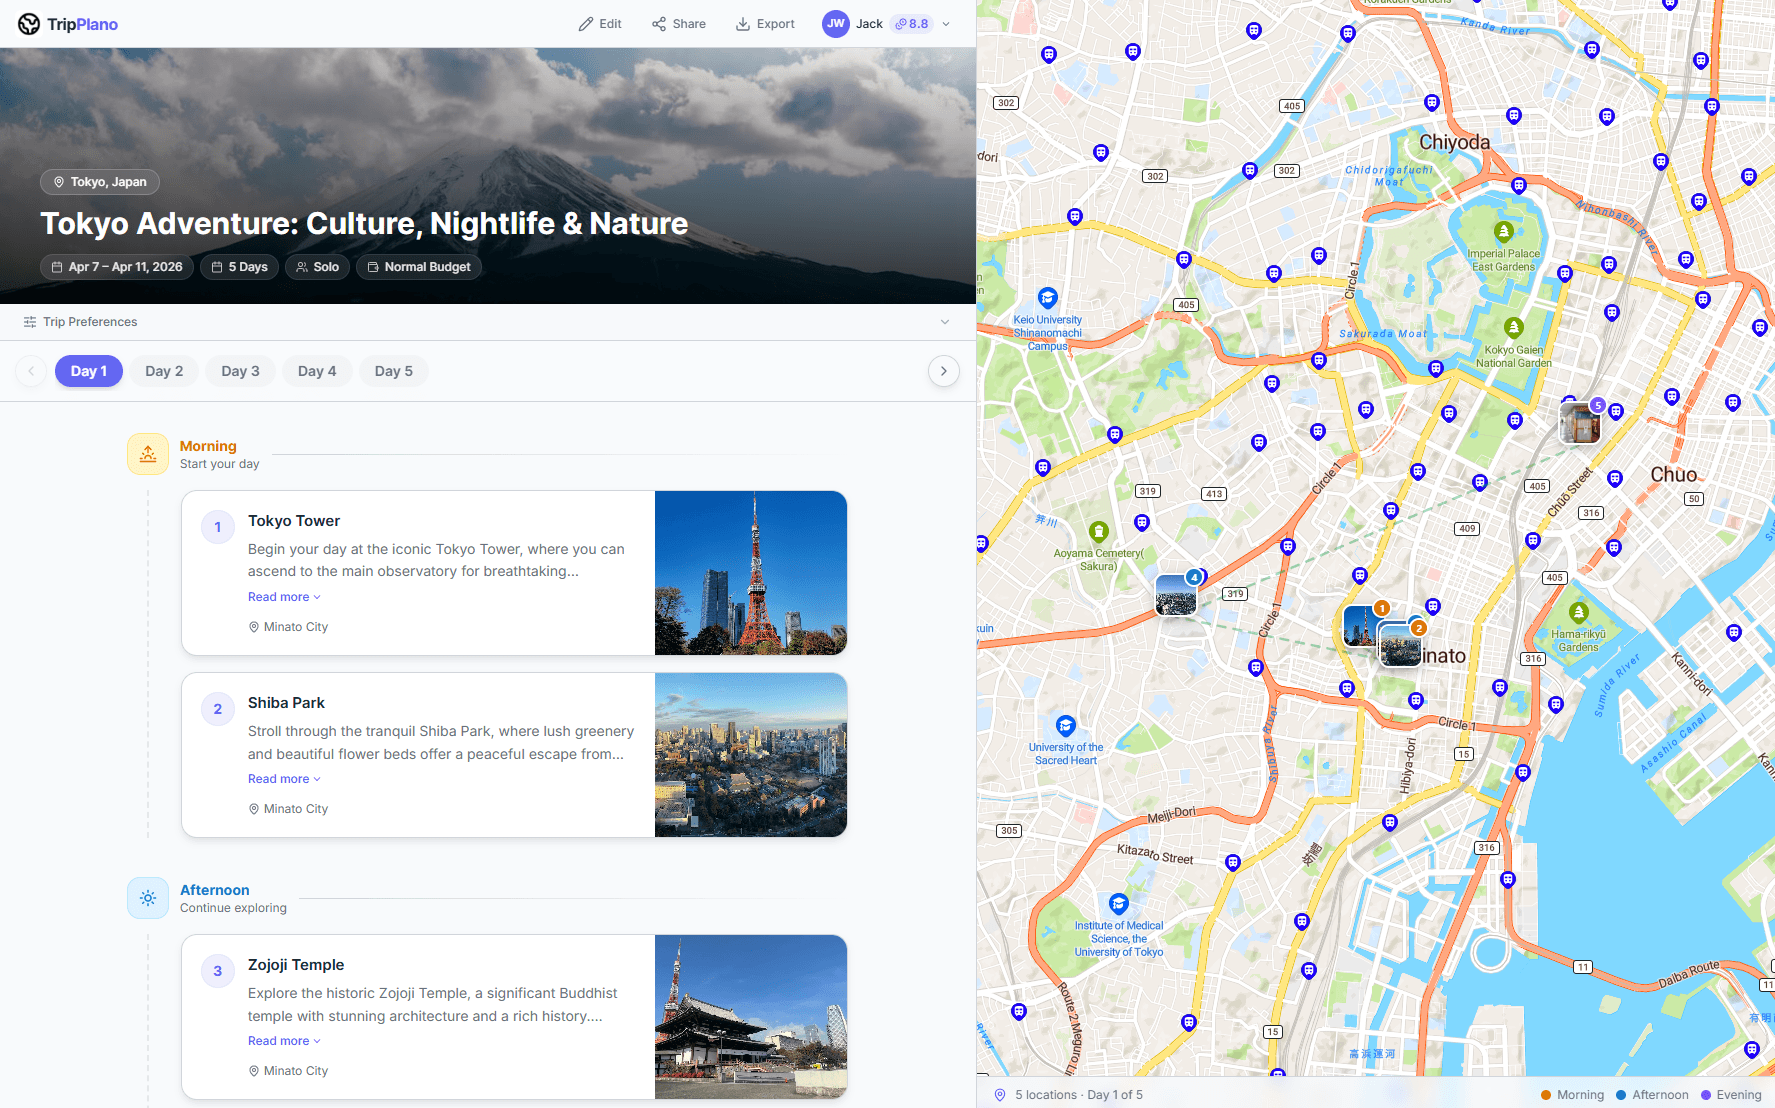Click 'Read more' under Shiba Park
The height and width of the screenshot is (1108, 1775).
(283, 778)
